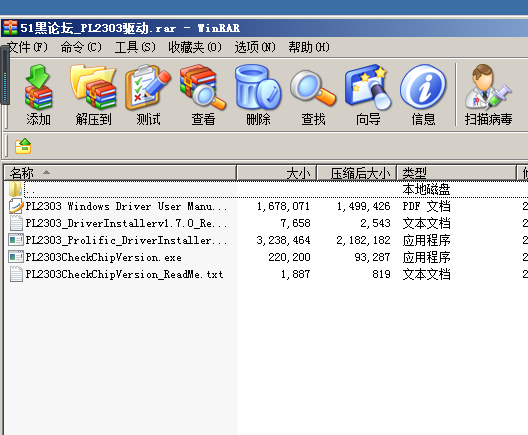The image size is (528, 435).
Task: Click the 解压到 (Extract To) icon
Action: [x=93, y=94]
